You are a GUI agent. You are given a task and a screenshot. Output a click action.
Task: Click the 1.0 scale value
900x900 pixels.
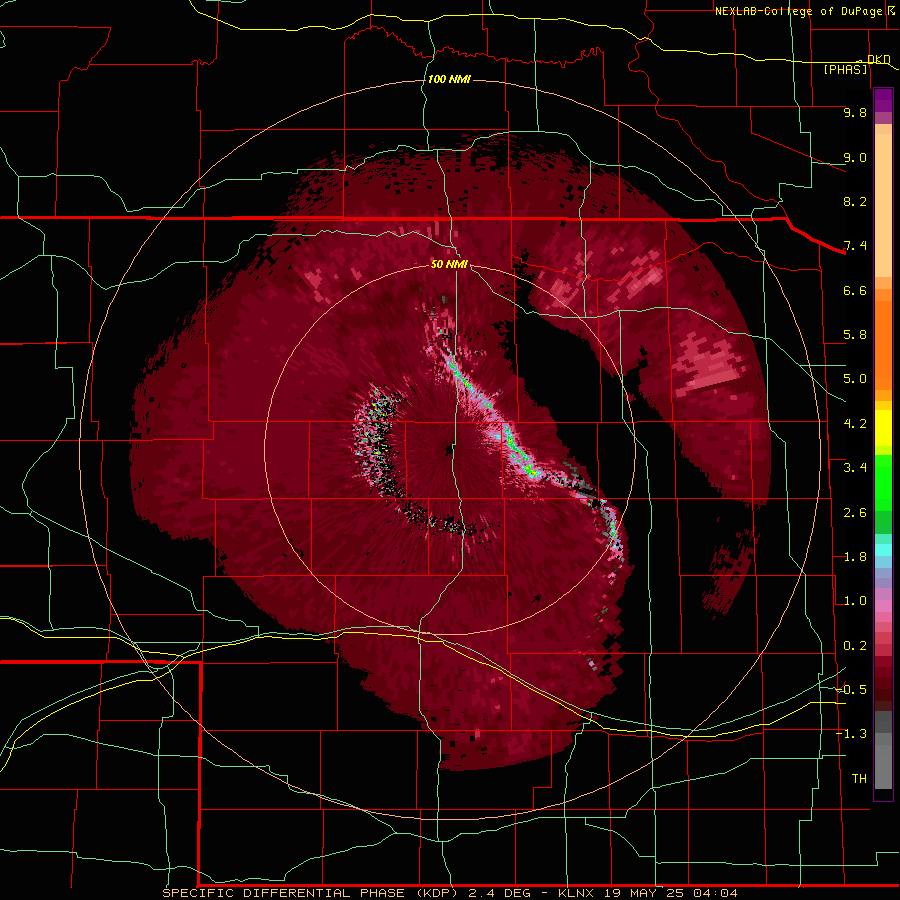click(855, 601)
